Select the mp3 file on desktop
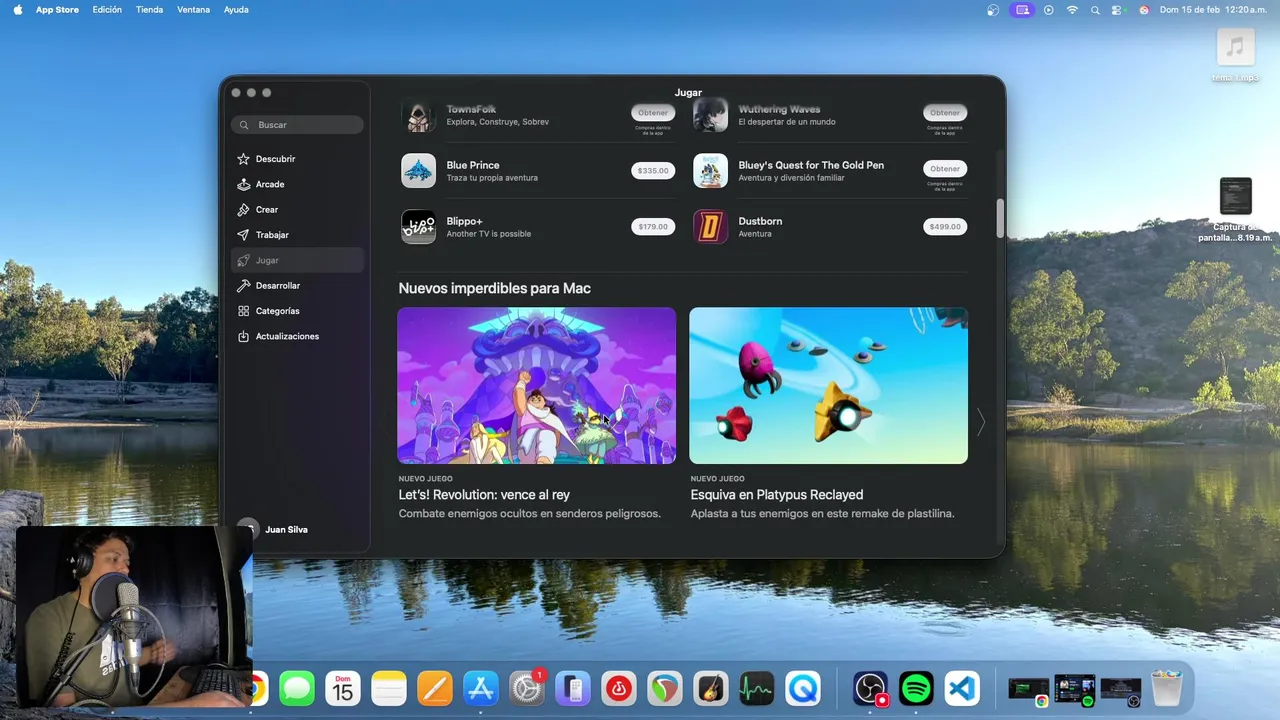This screenshot has height=720, width=1280. (x=1236, y=55)
